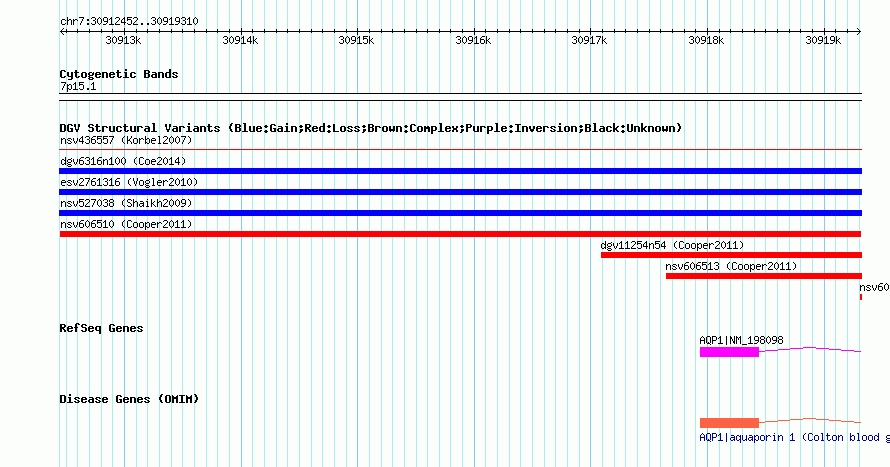Click the nsv436557 (Korbel2007) variant label

click(126, 140)
